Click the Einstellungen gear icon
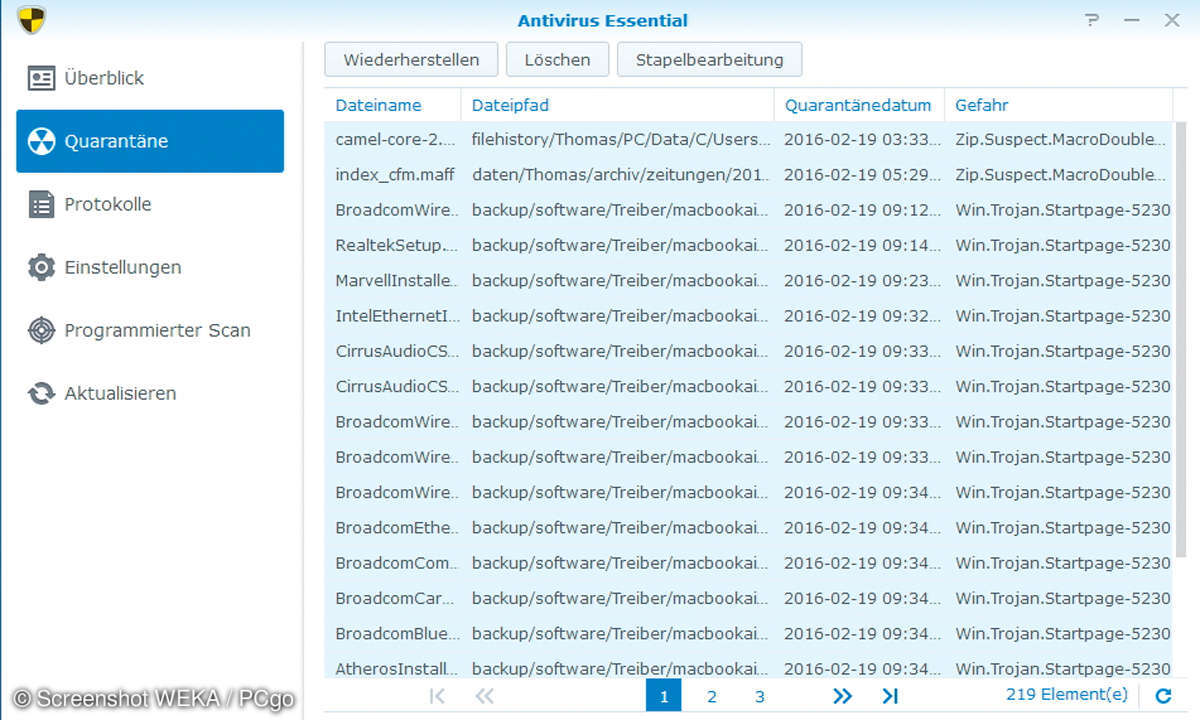1200x720 pixels. [x=41, y=267]
